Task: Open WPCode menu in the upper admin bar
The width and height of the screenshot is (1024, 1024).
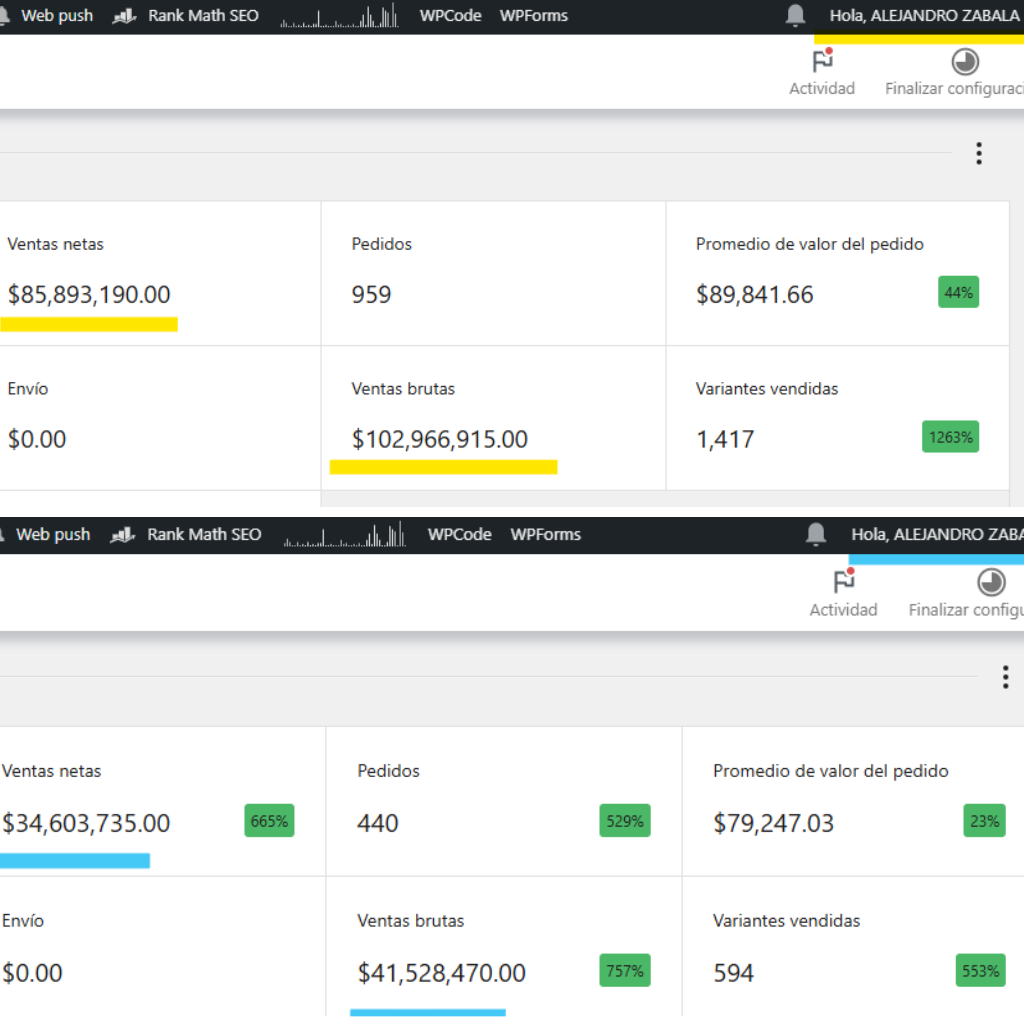Action: pos(449,16)
